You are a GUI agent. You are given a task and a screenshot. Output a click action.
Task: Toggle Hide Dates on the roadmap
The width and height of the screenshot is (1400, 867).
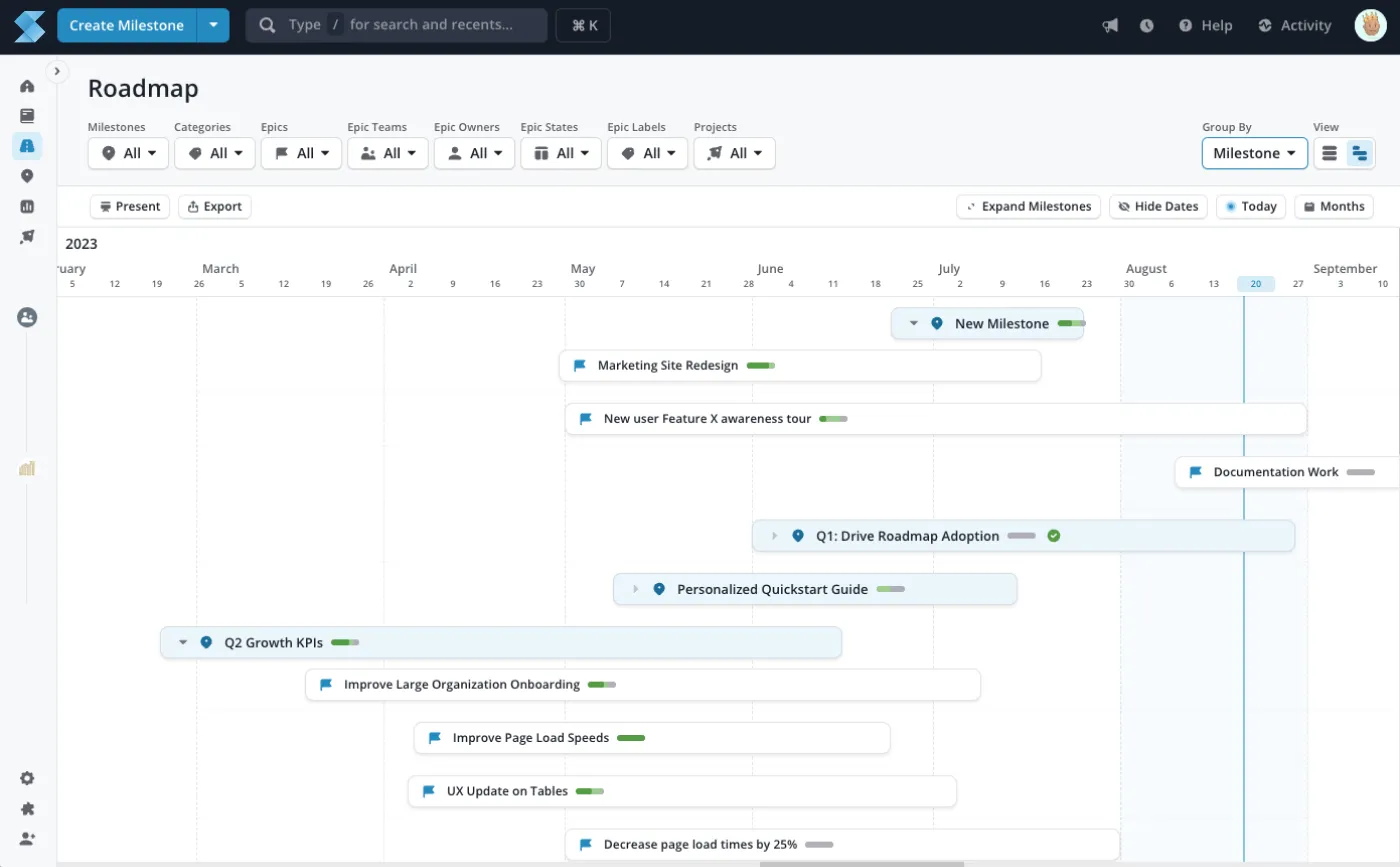(x=1158, y=206)
